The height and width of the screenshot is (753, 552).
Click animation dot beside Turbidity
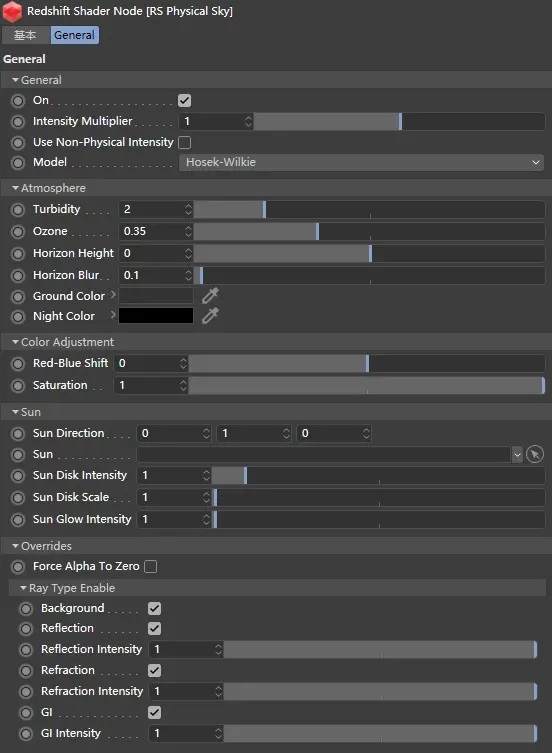tap(18, 210)
